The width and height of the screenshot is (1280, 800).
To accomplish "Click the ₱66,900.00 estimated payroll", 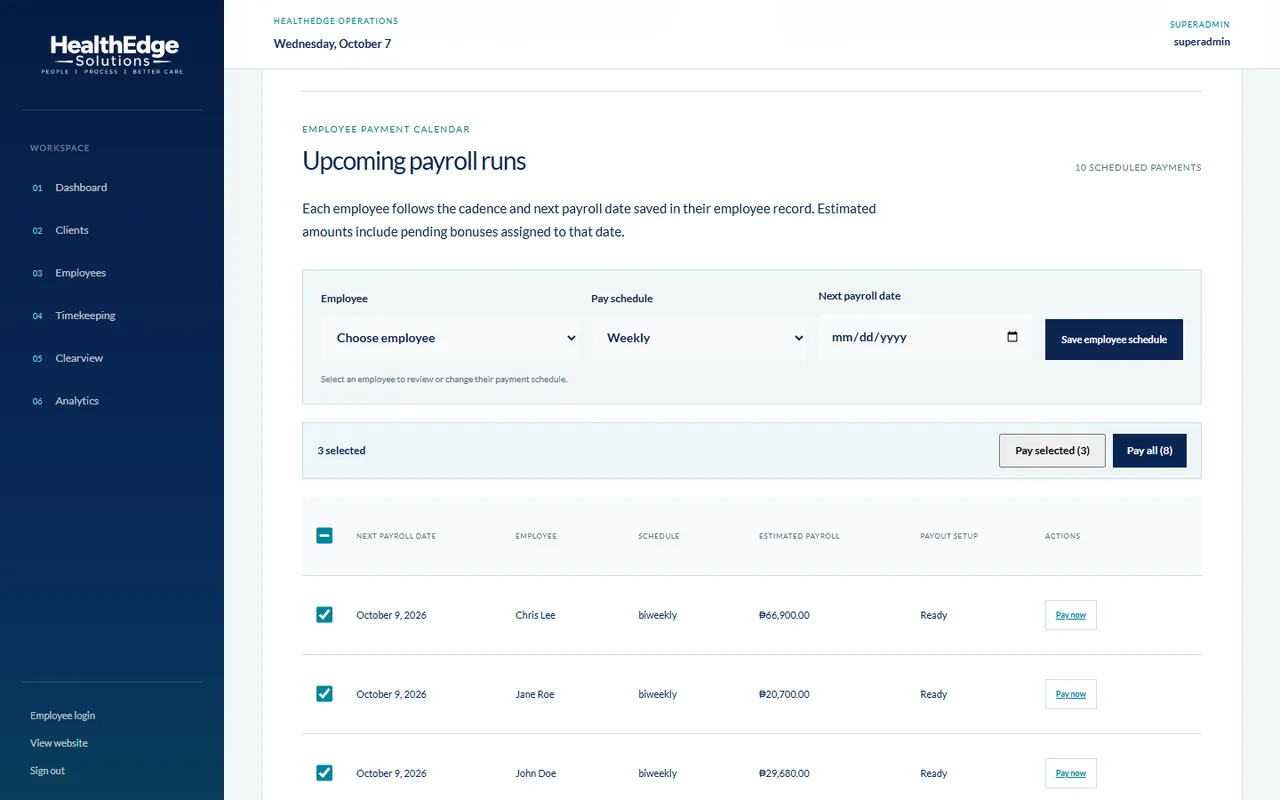I will tap(784, 615).
